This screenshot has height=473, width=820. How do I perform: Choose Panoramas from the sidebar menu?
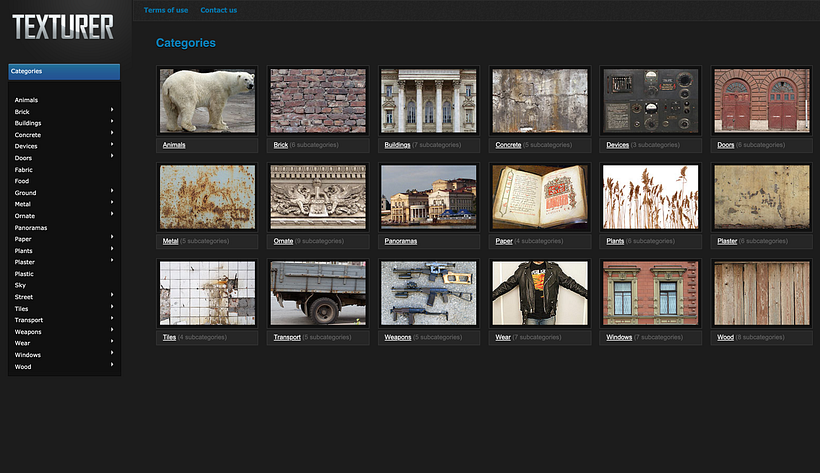point(31,227)
